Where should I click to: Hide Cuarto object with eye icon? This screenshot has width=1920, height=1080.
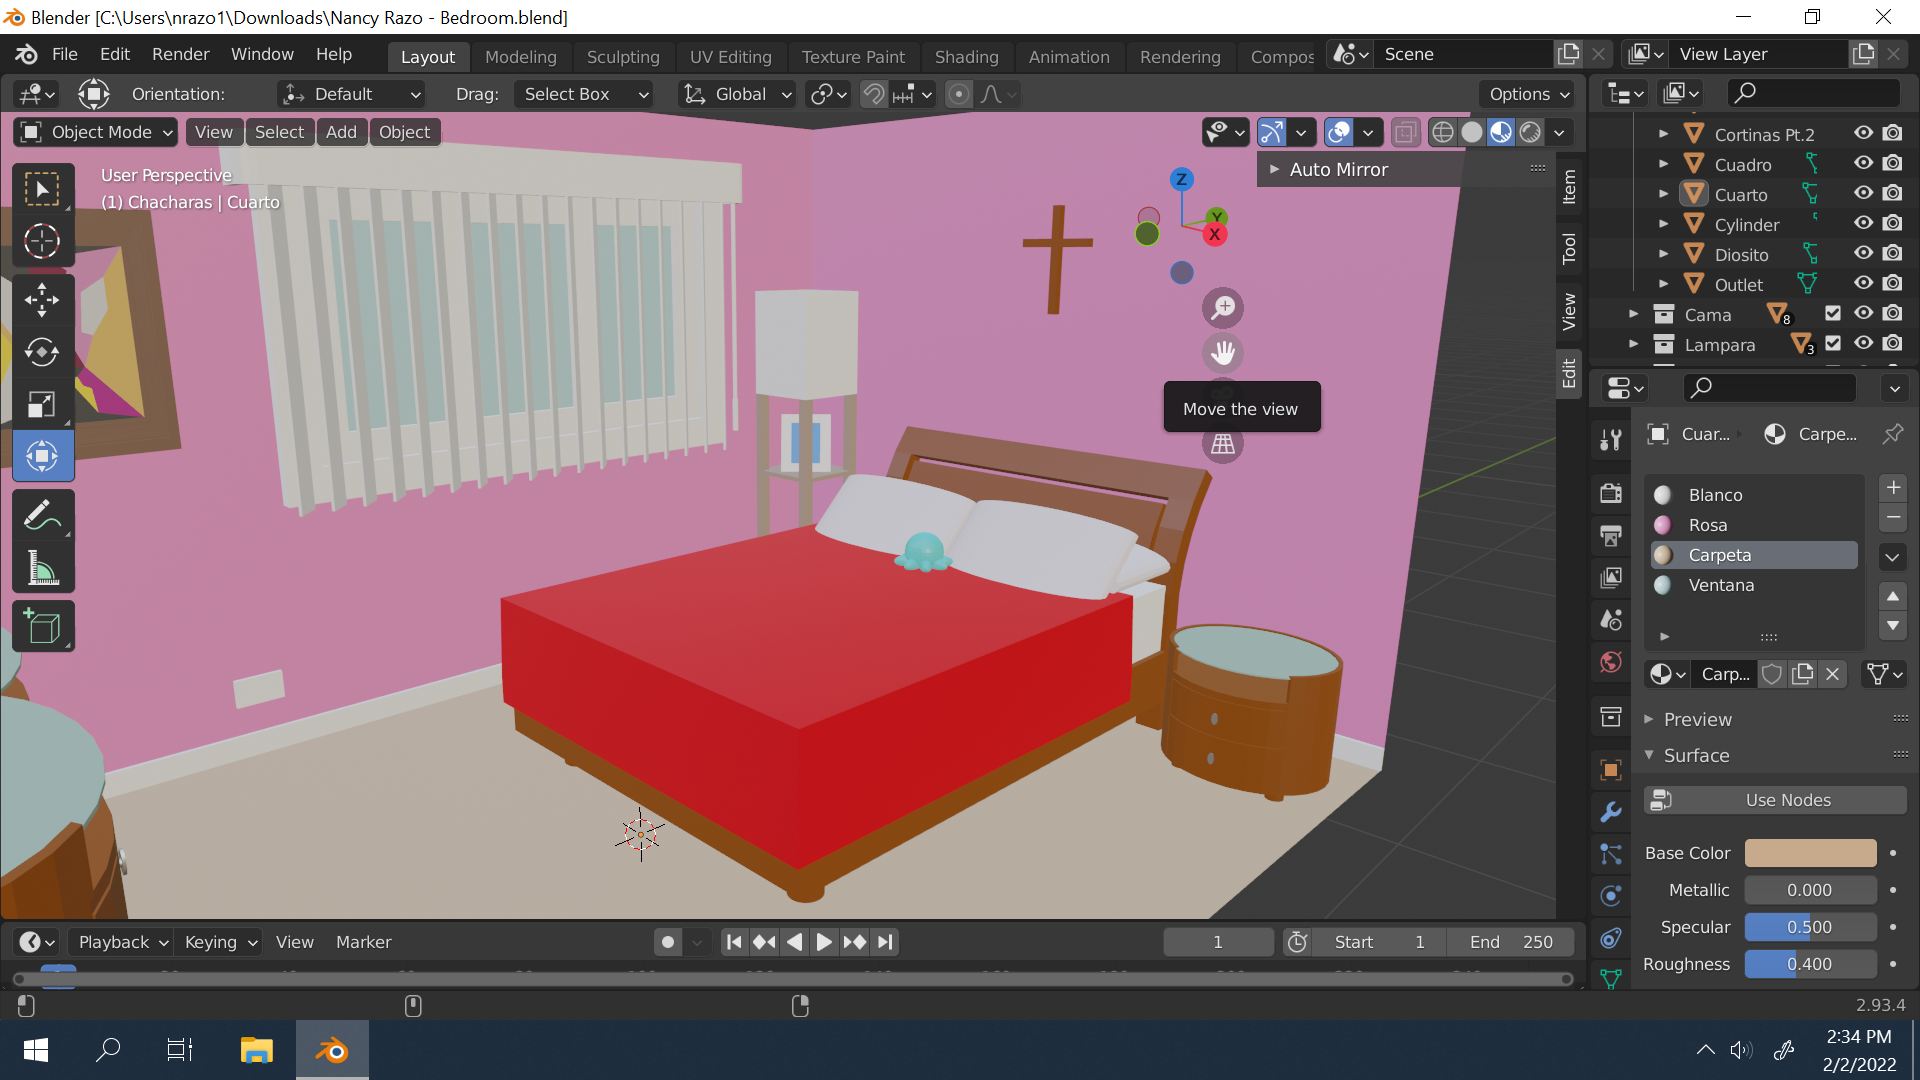coord(1863,193)
